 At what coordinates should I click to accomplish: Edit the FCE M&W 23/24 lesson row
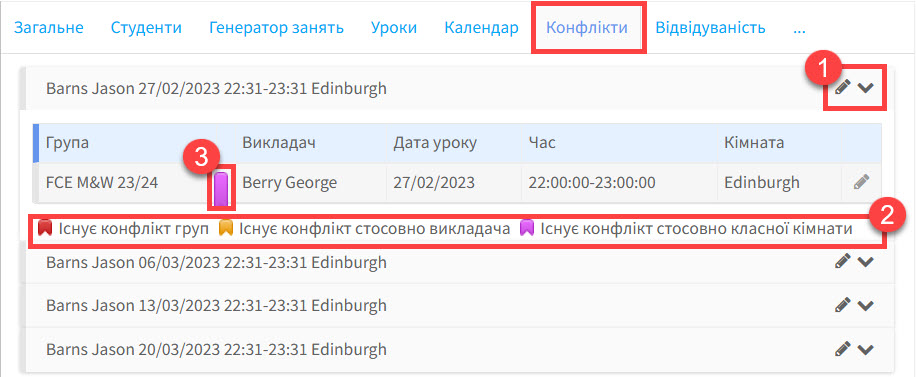pyautogui.click(x=861, y=182)
